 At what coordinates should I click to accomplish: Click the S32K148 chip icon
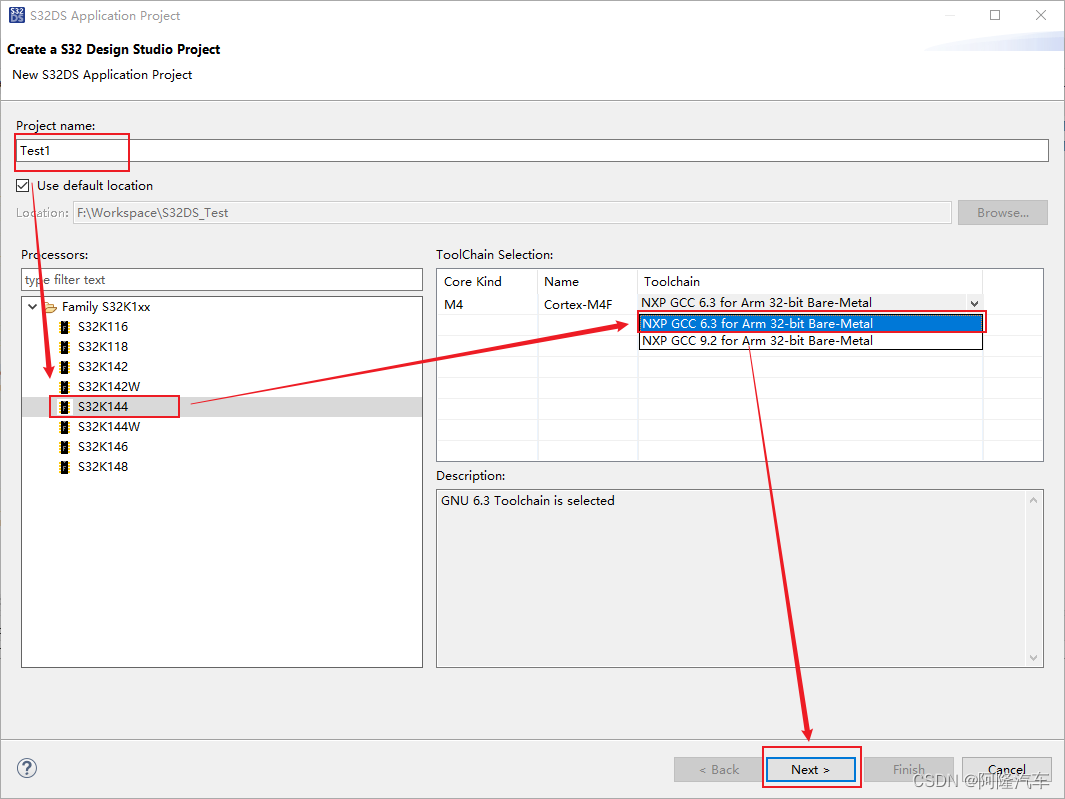click(65, 467)
